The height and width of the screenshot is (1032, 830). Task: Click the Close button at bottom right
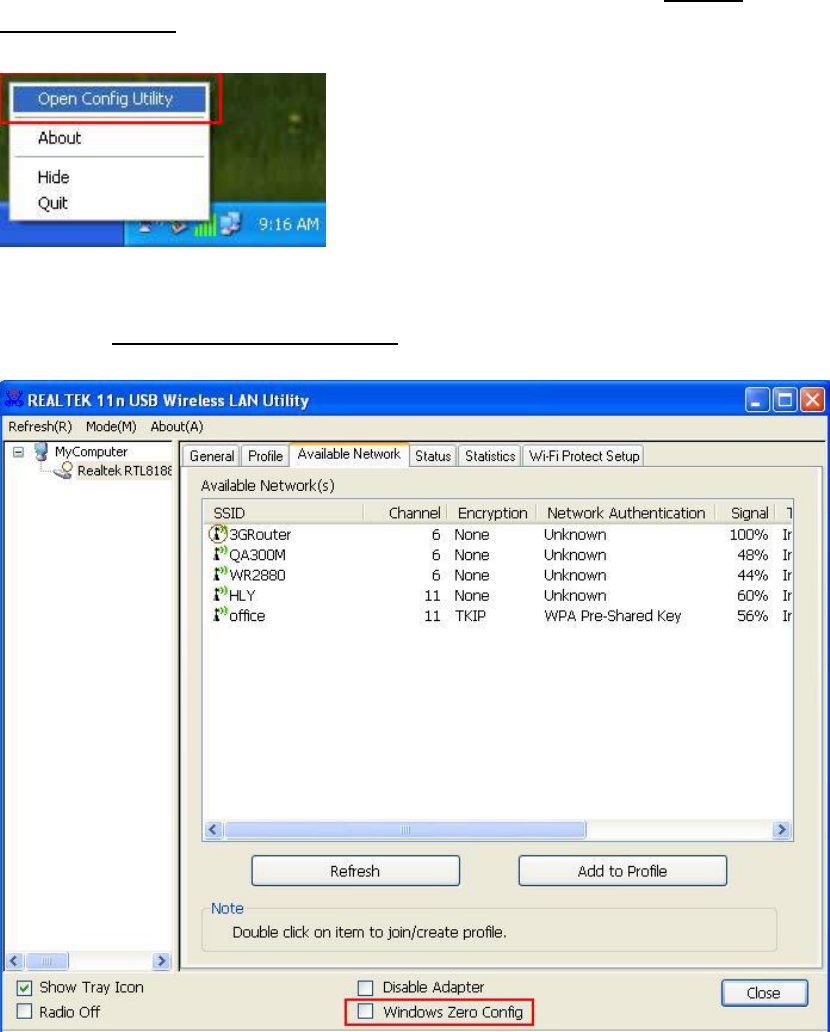click(x=764, y=993)
